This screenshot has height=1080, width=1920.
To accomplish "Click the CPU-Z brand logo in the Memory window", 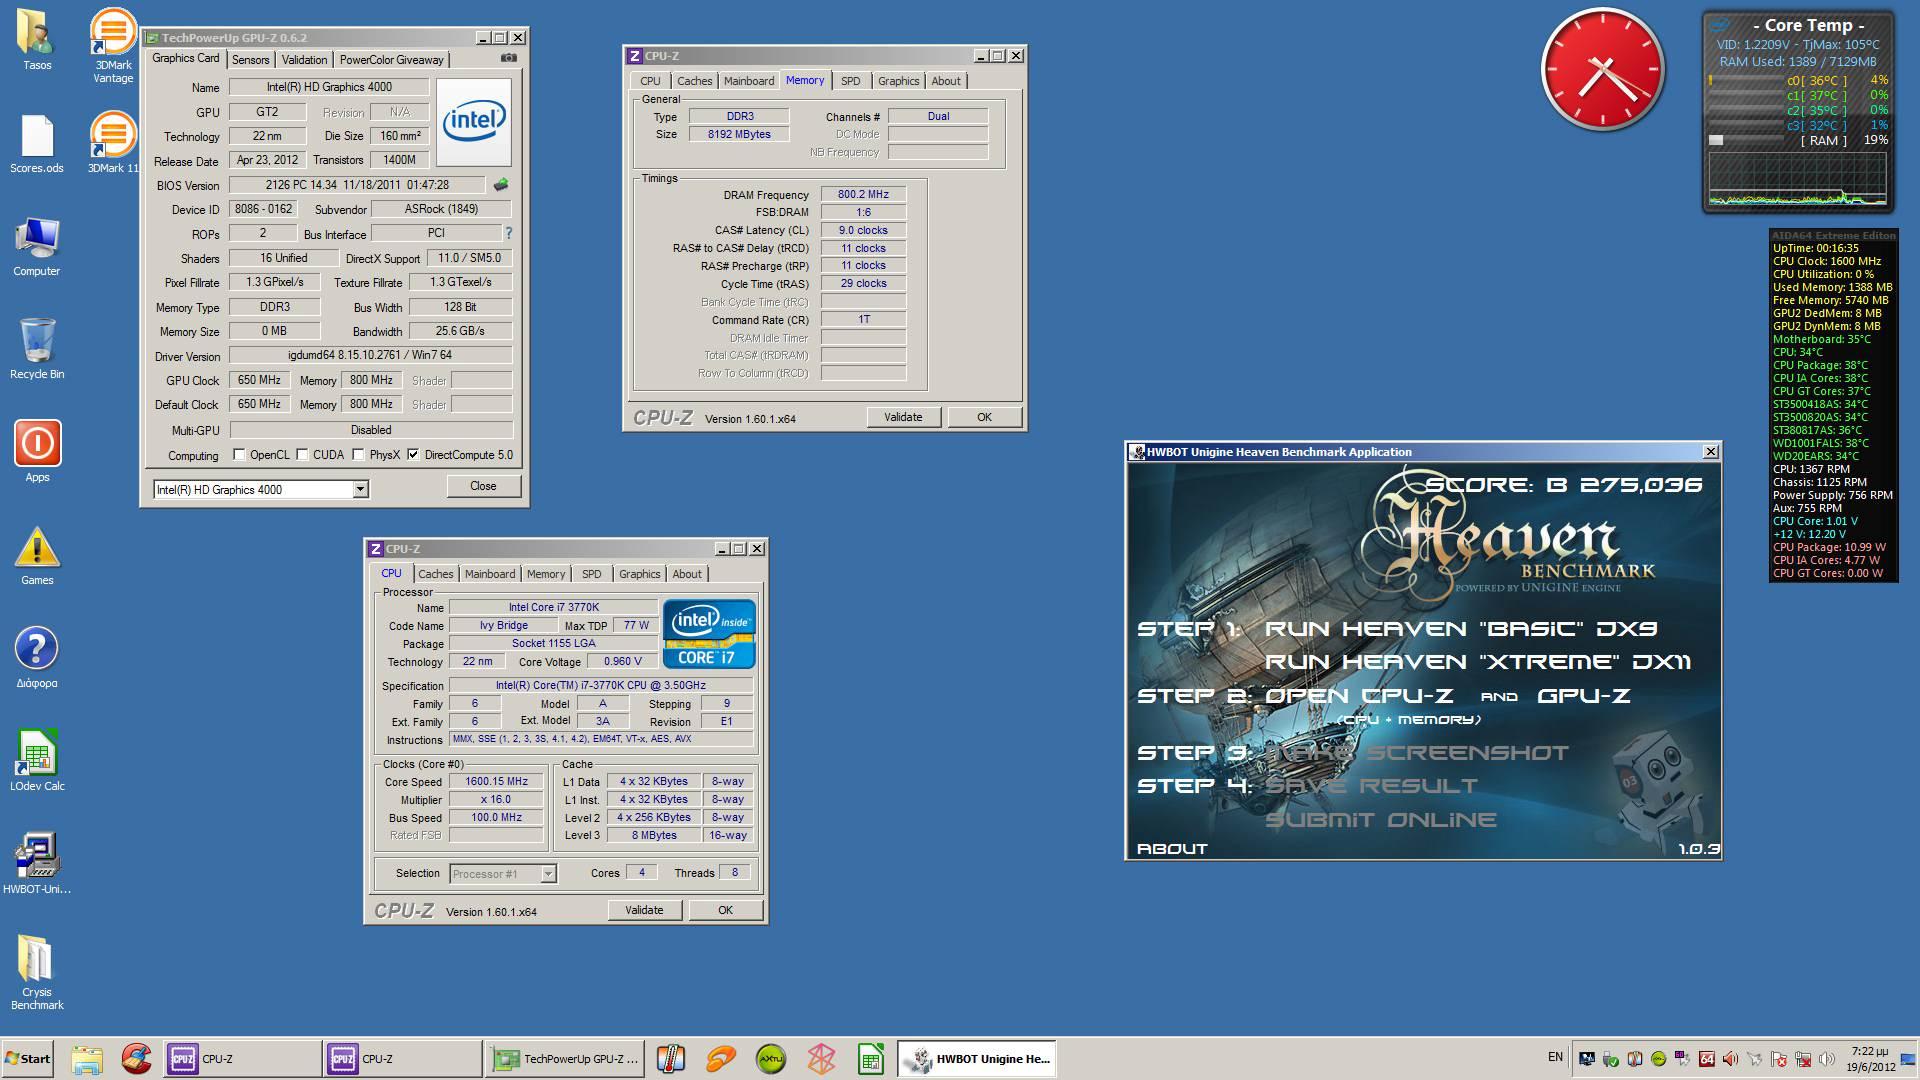I will click(x=662, y=418).
